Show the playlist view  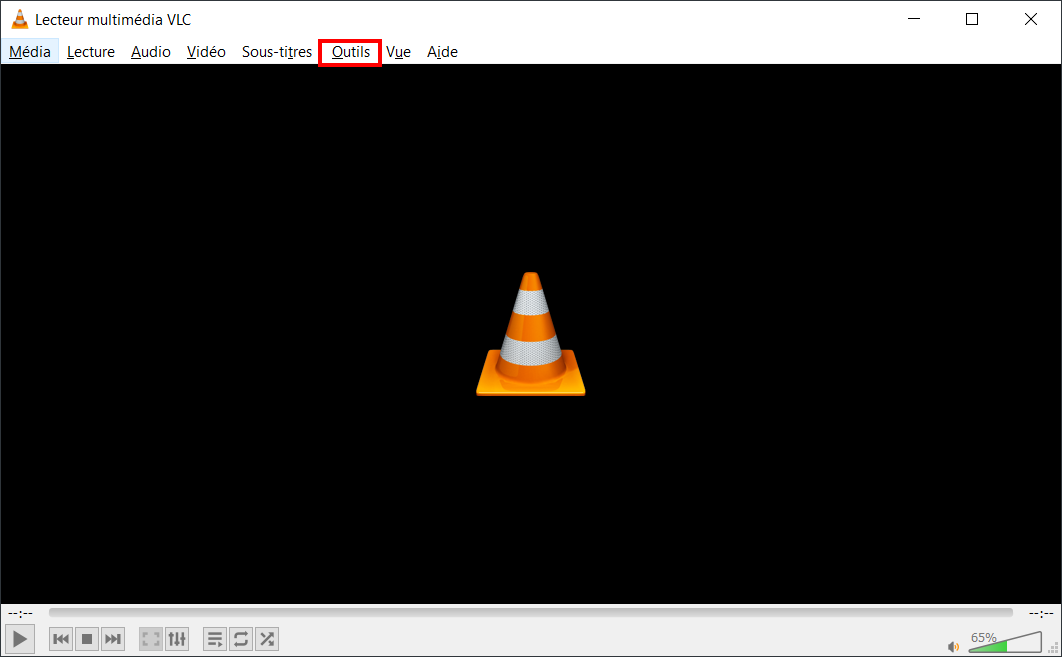(x=215, y=639)
